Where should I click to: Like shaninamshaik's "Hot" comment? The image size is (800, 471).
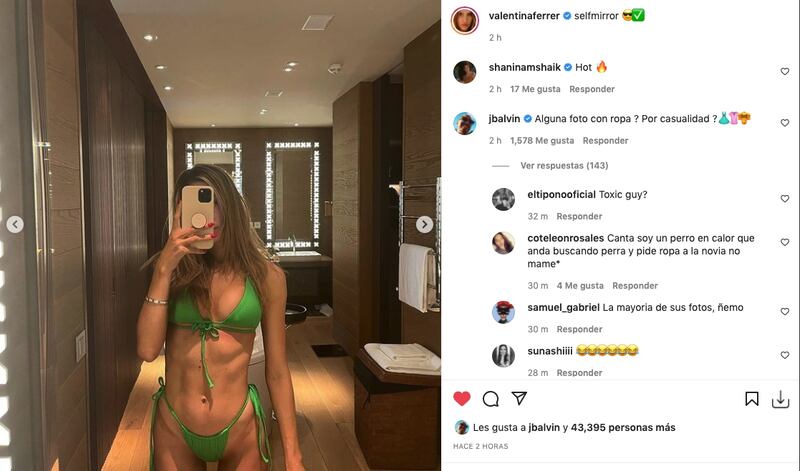pyautogui.click(x=785, y=72)
